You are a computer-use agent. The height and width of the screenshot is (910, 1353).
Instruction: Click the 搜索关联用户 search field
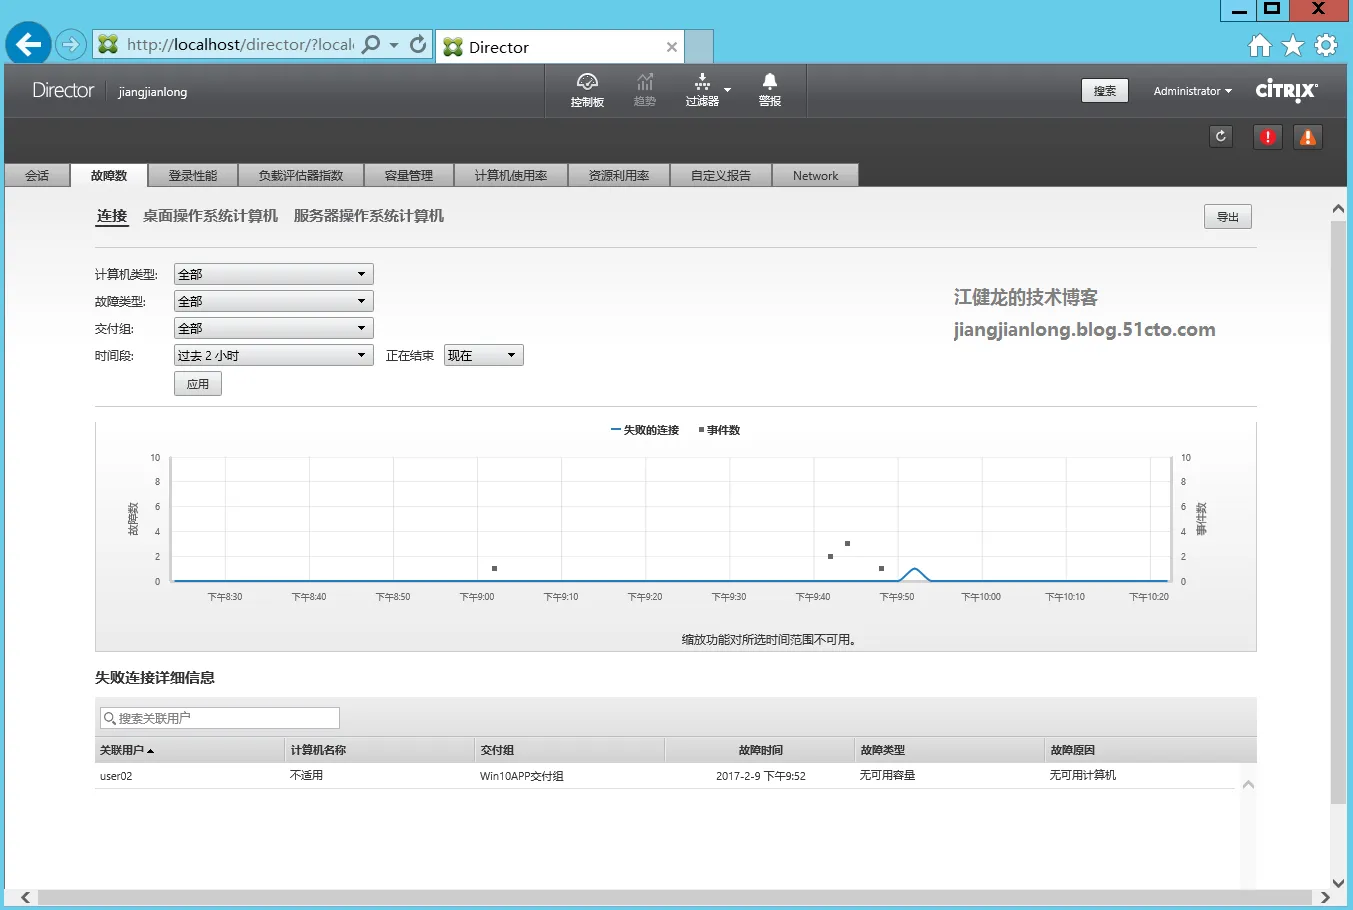click(x=220, y=718)
